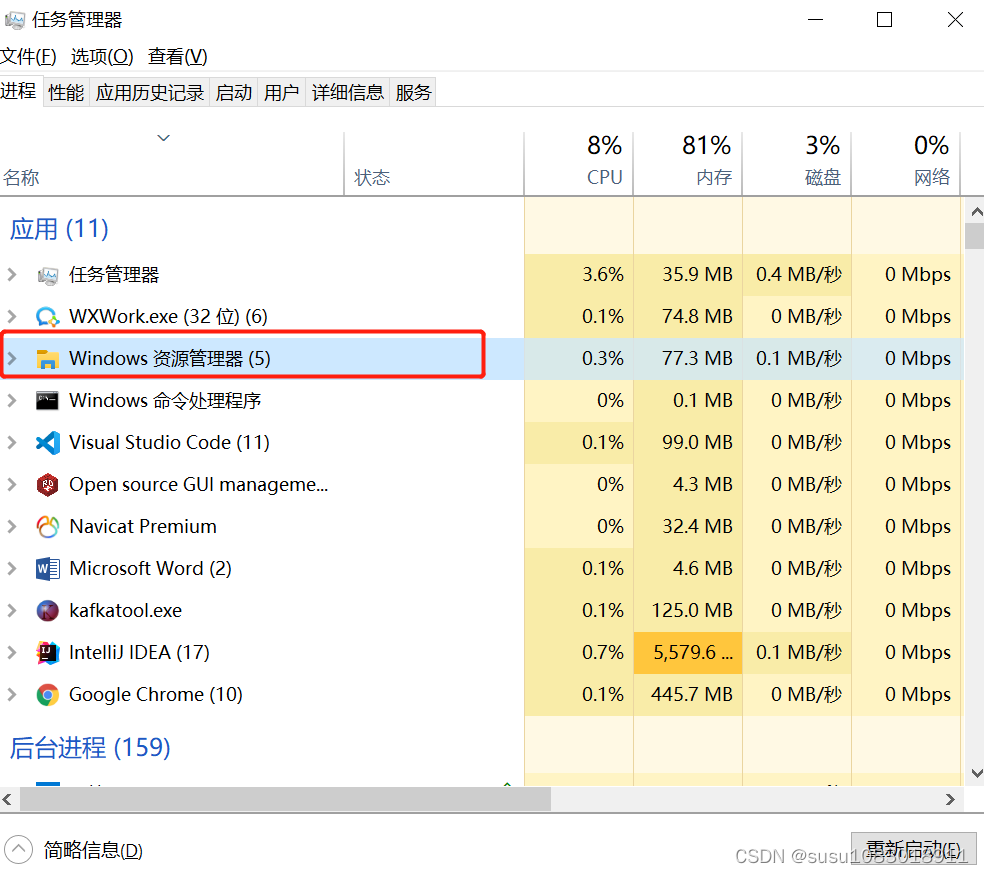Click the horizontal scrollbar left arrow
Viewport: 984px width, 873px height.
(8, 800)
